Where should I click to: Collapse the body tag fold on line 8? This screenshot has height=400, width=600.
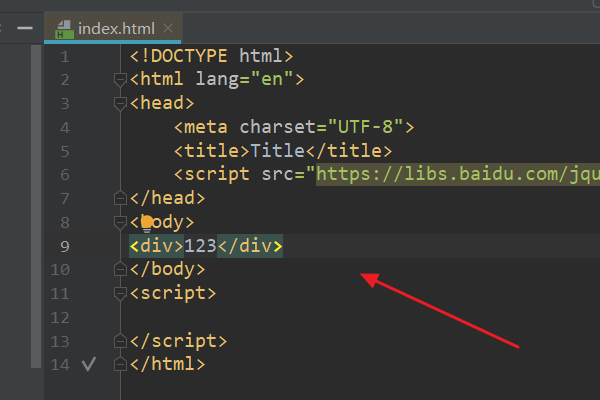click(x=120, y=222)
